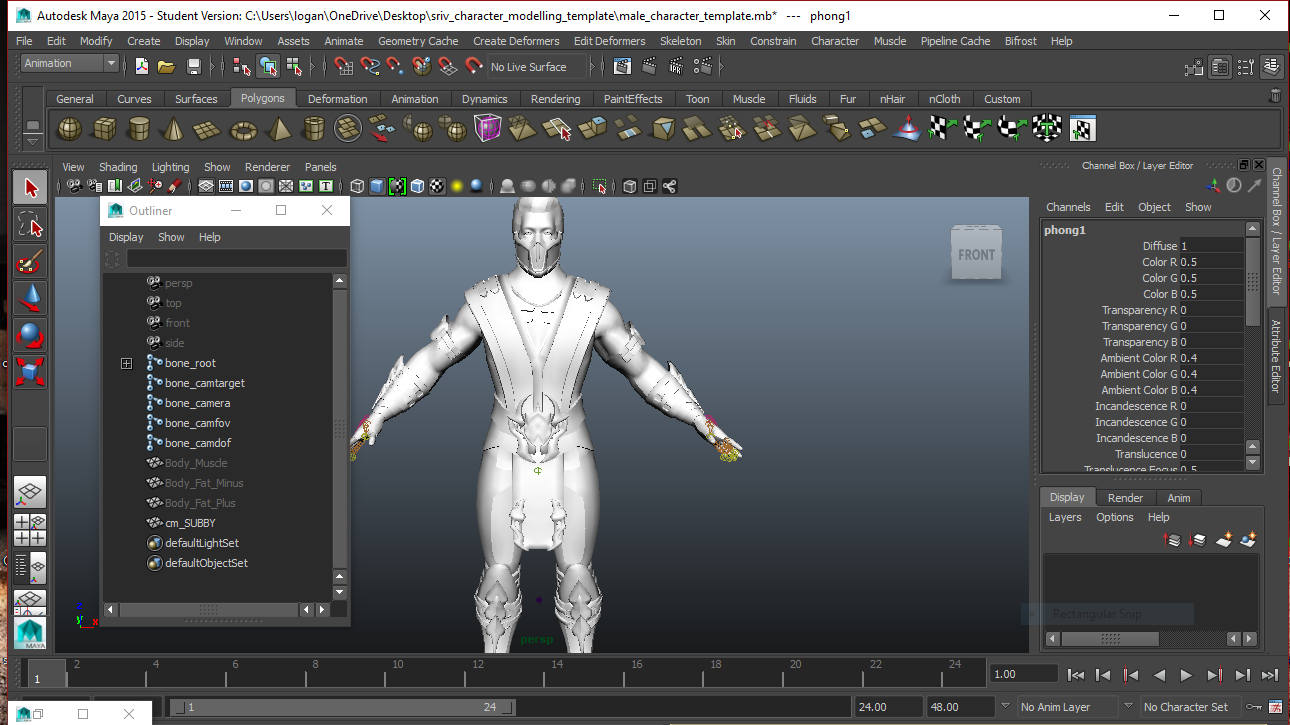Create a polygon Pyramid from shelf
Viewport: 1290px width, 725px height.
tap(278, 128)
